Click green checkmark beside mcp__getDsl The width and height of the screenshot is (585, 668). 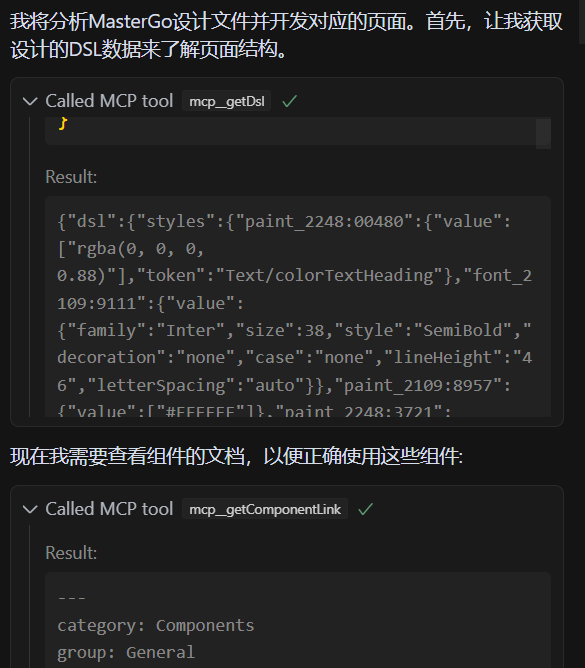[x=289, y=101]
